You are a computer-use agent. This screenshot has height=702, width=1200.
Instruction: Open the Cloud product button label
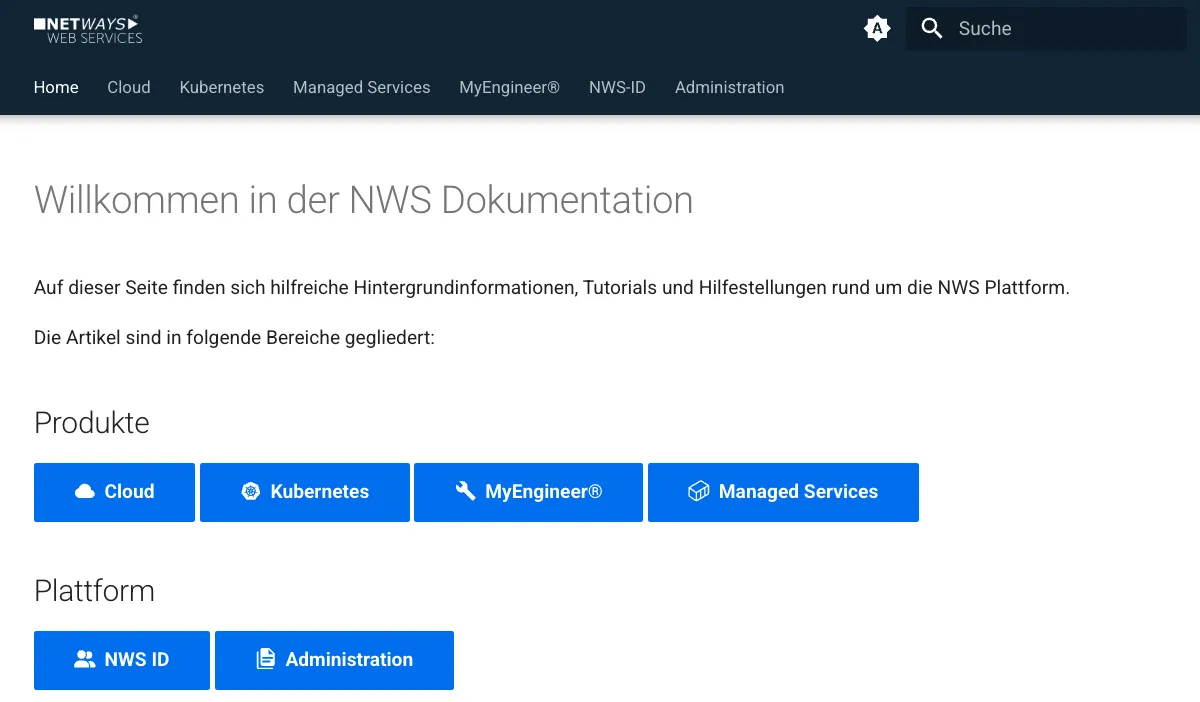(x=129, y=491)
